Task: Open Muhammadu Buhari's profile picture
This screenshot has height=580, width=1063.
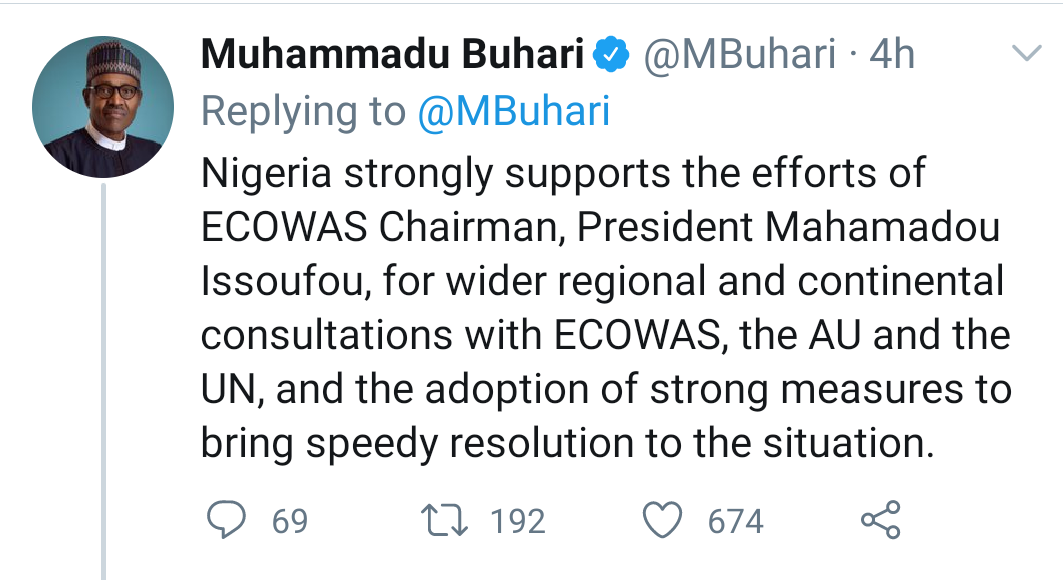Action: pos(103,107)
